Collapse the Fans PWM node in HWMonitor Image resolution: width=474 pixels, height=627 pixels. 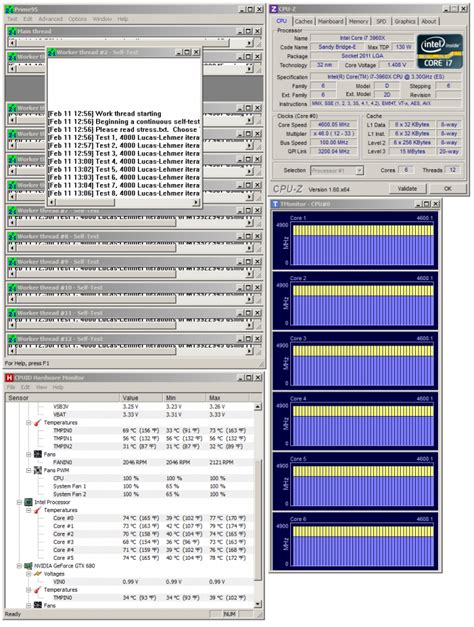(29, 470)
